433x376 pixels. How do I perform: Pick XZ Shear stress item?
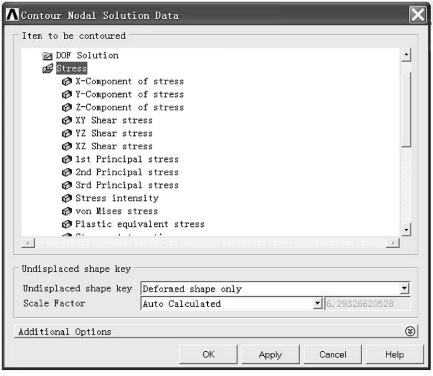(x=114, y=147)
